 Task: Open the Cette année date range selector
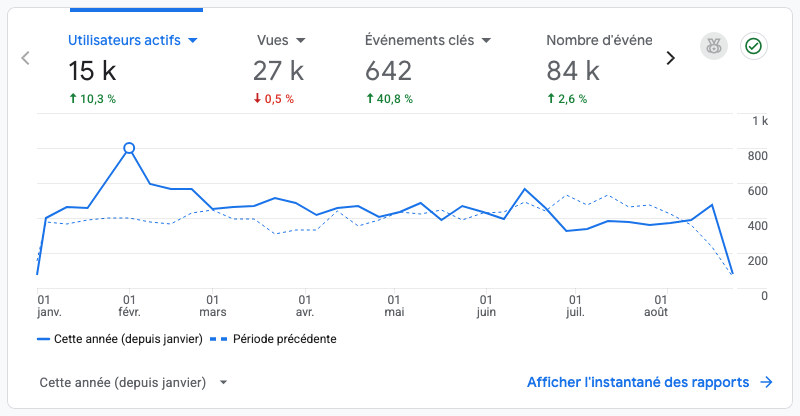133,382
